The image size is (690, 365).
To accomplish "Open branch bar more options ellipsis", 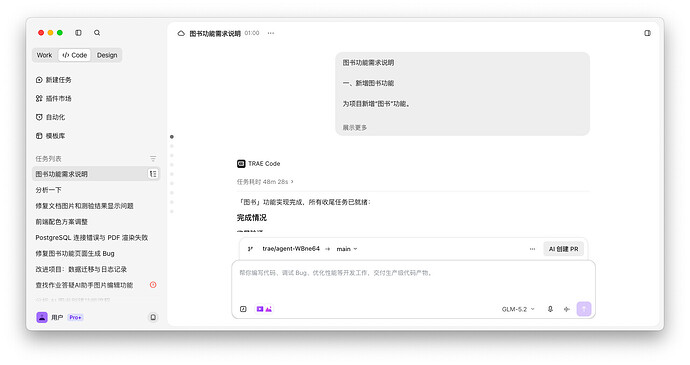I will (532, 249).
